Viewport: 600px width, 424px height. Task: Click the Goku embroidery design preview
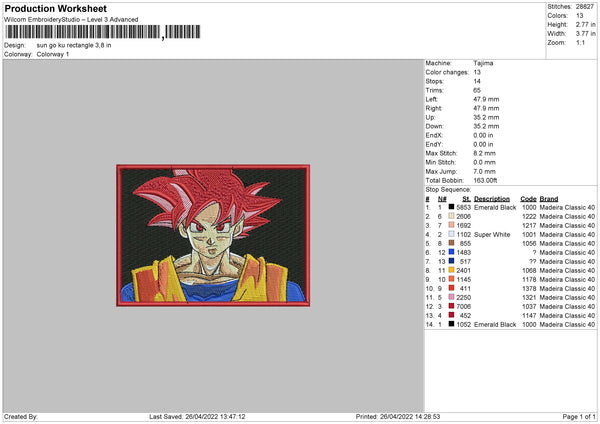coord(213,235)
